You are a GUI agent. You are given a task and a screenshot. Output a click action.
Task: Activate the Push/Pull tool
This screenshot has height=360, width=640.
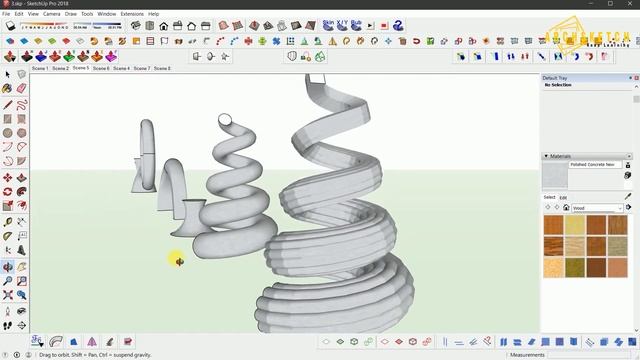coord(22,178)
